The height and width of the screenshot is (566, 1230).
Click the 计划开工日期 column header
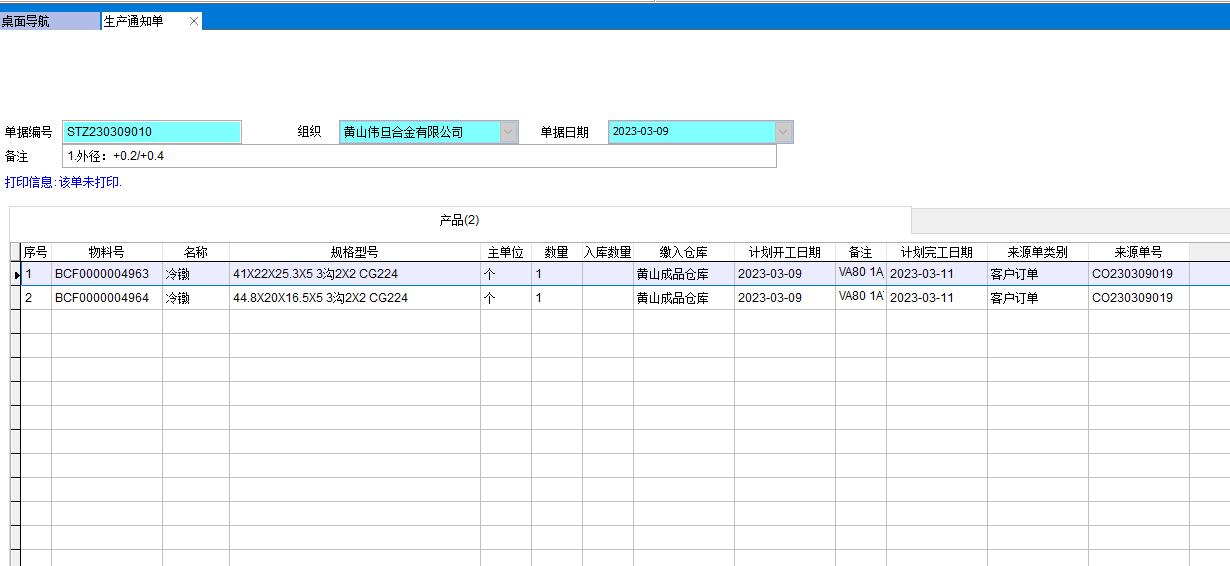(x=784, y=252)
